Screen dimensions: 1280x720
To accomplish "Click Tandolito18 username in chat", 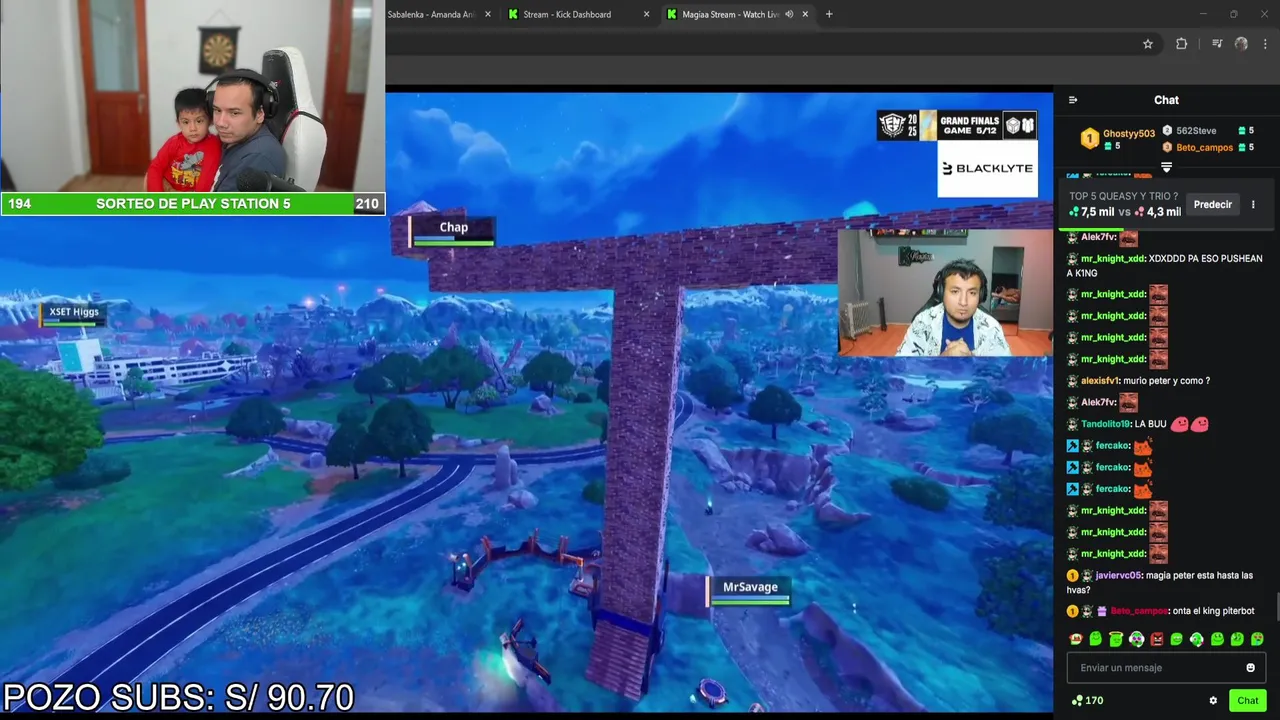I will tap(1105, 424).
